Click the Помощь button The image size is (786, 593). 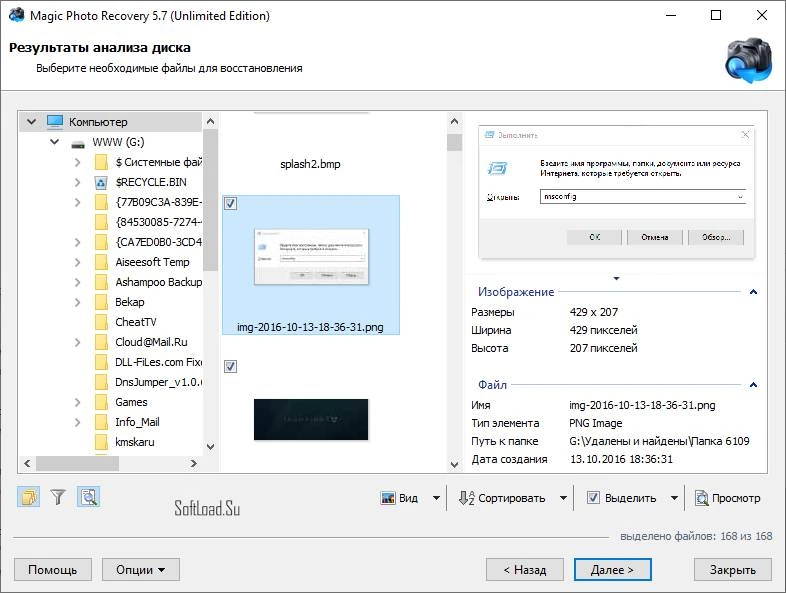coord(53,570)
